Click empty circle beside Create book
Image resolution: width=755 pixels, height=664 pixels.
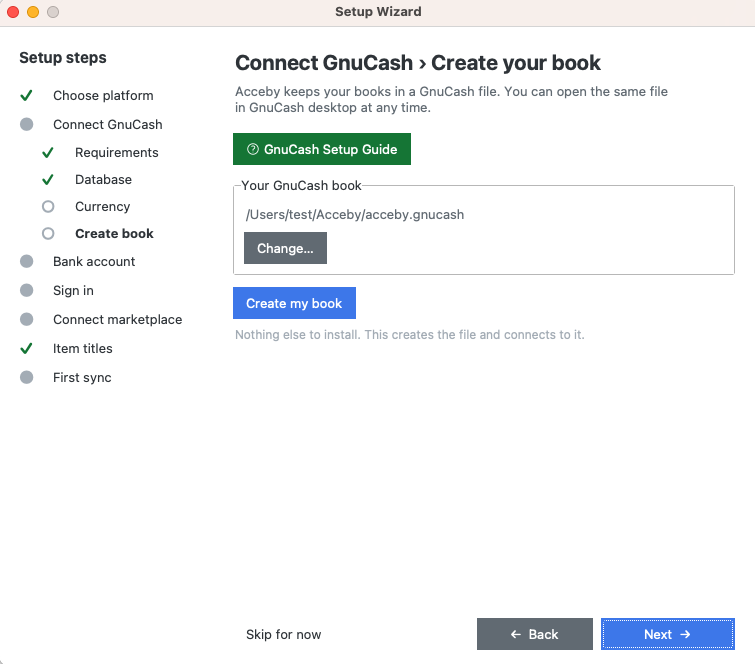[48, 234]
